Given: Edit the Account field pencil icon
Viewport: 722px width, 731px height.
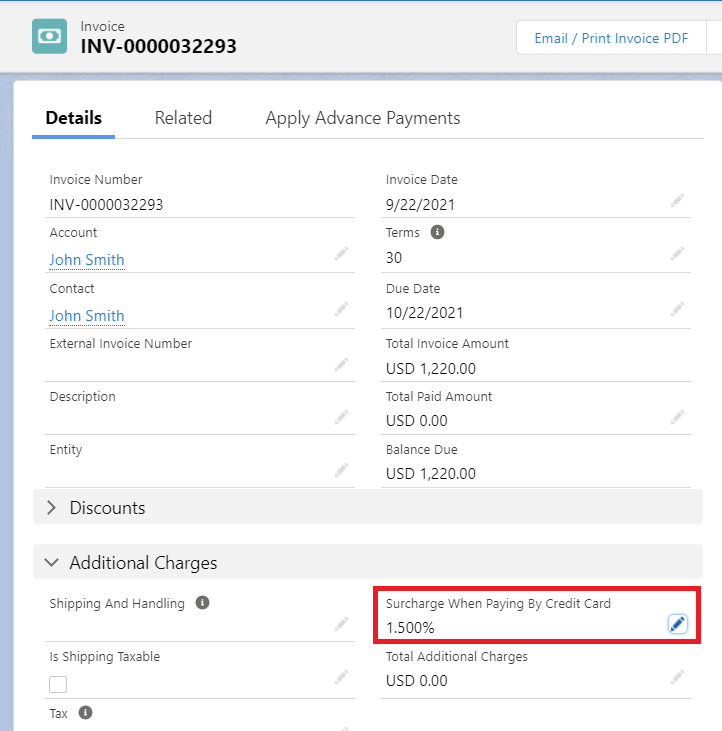Looking at the screenshot, I should click(342, 254).
